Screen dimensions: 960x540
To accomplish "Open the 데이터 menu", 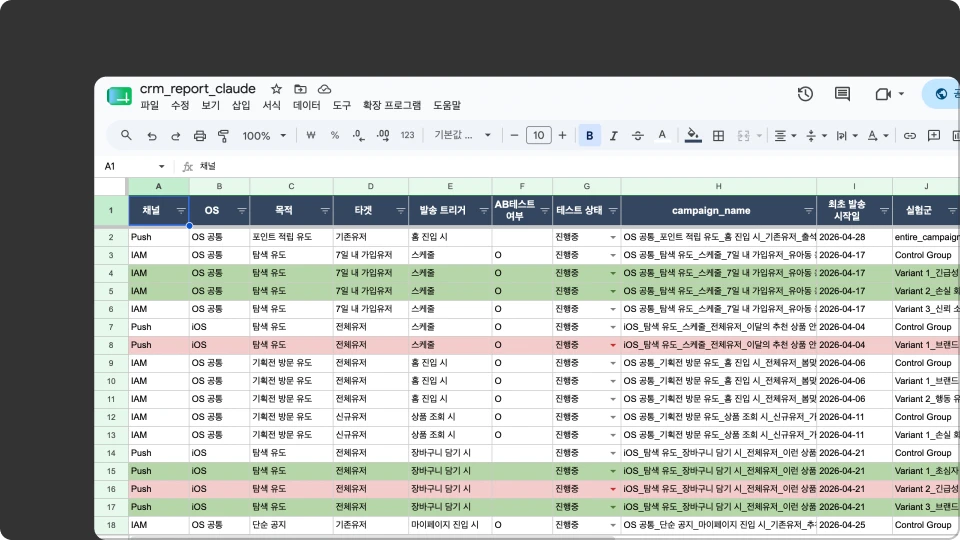I will click(307, 105).
